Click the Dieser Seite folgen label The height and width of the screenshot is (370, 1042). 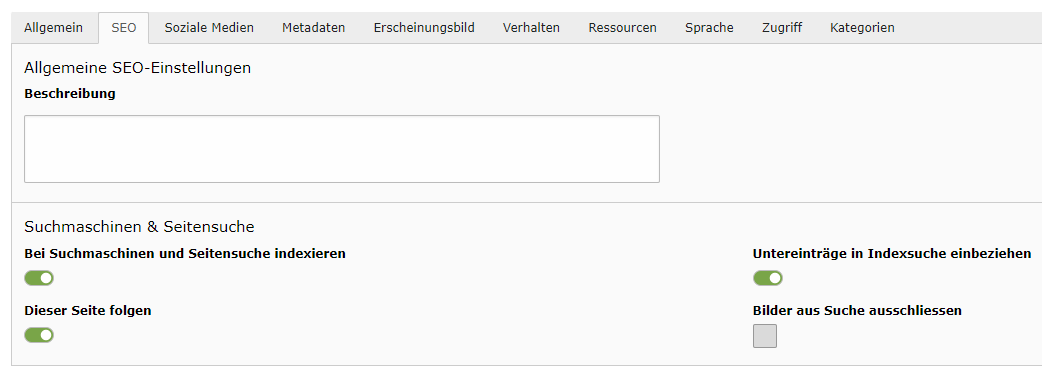tap(88, 310)
